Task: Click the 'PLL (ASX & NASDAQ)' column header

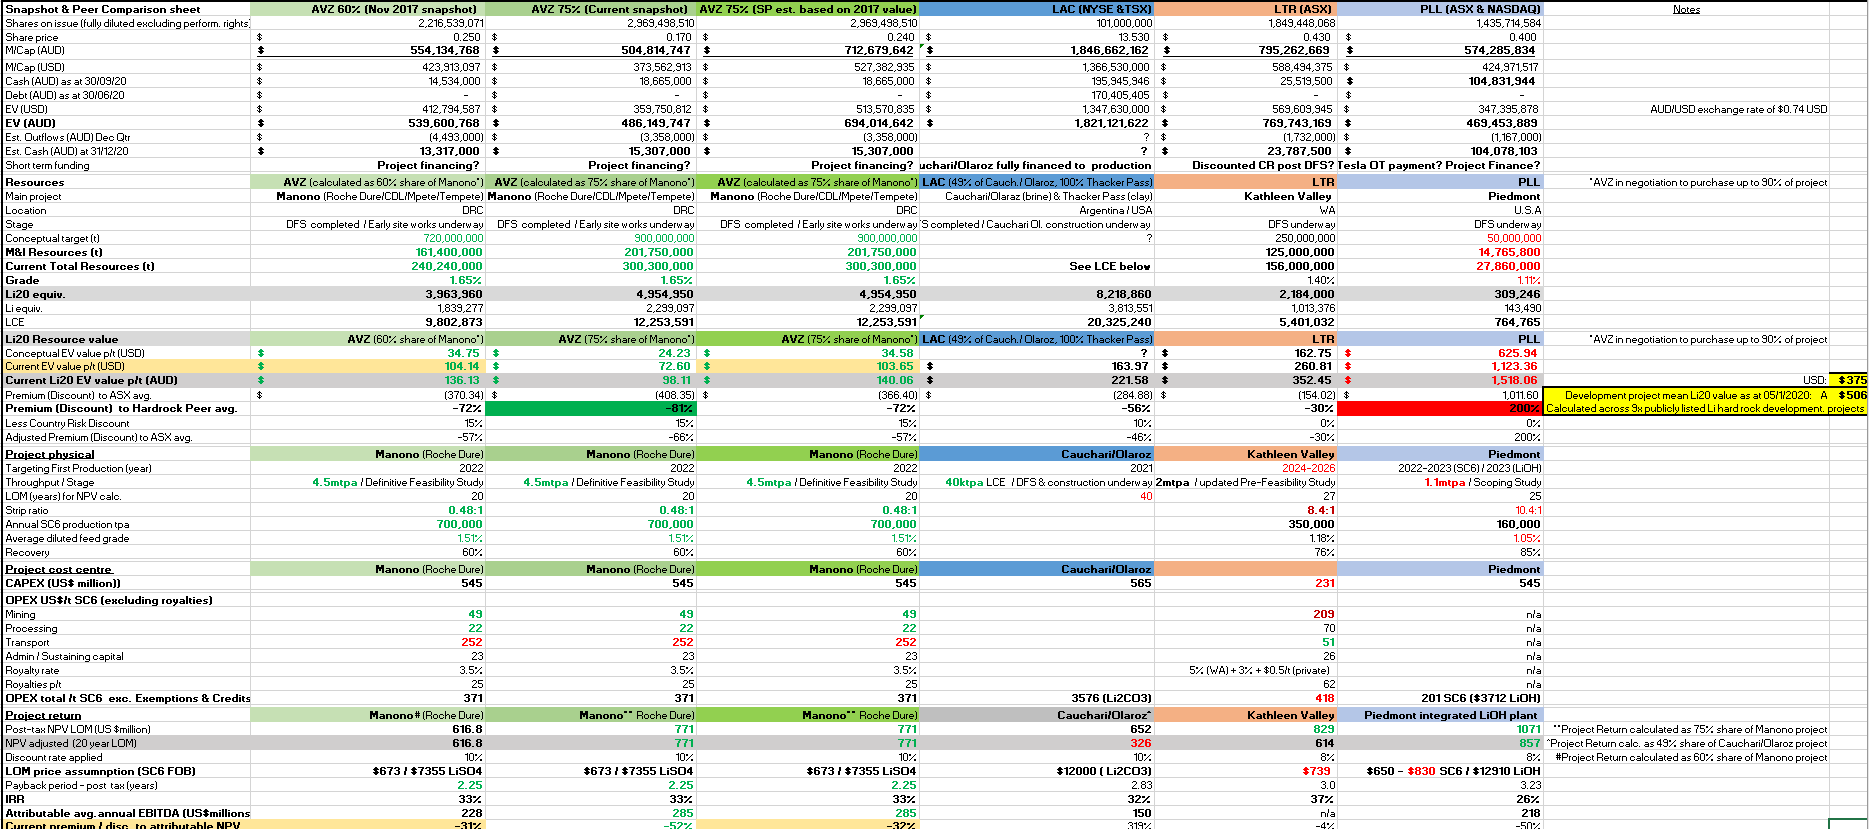Action: coord(1480,9)
